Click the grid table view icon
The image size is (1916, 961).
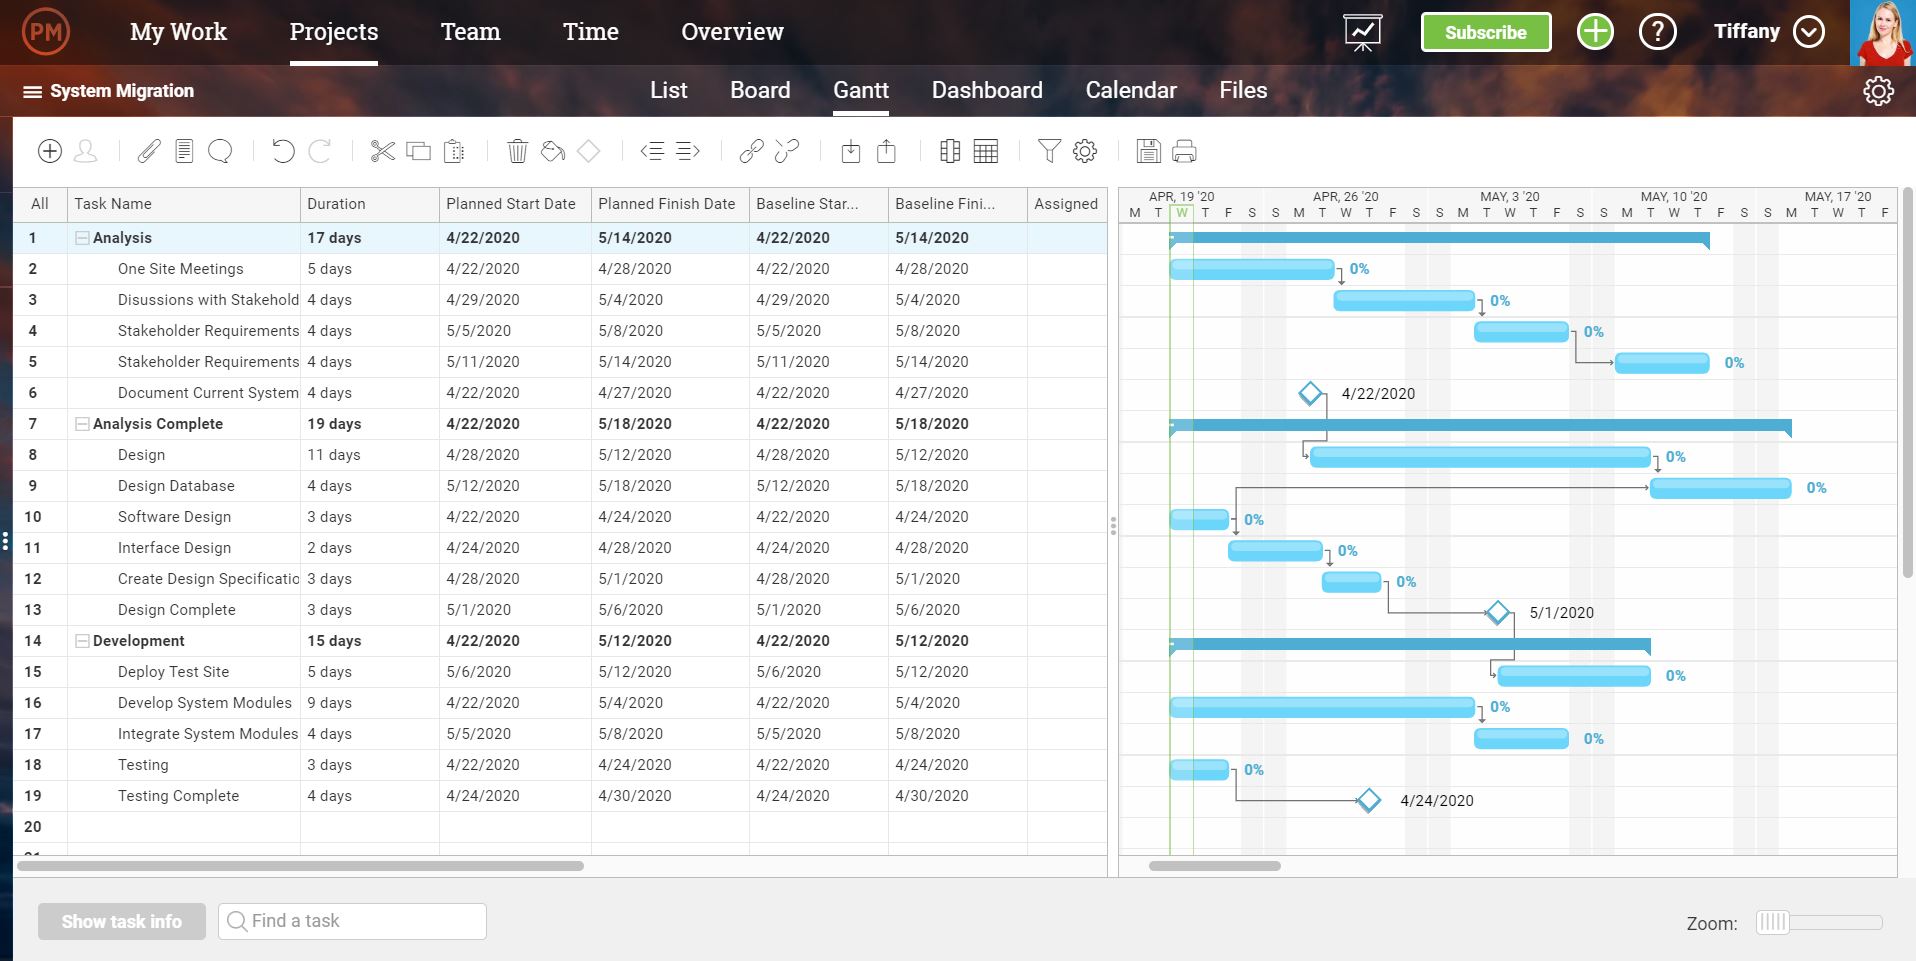(x=986, y=151)
